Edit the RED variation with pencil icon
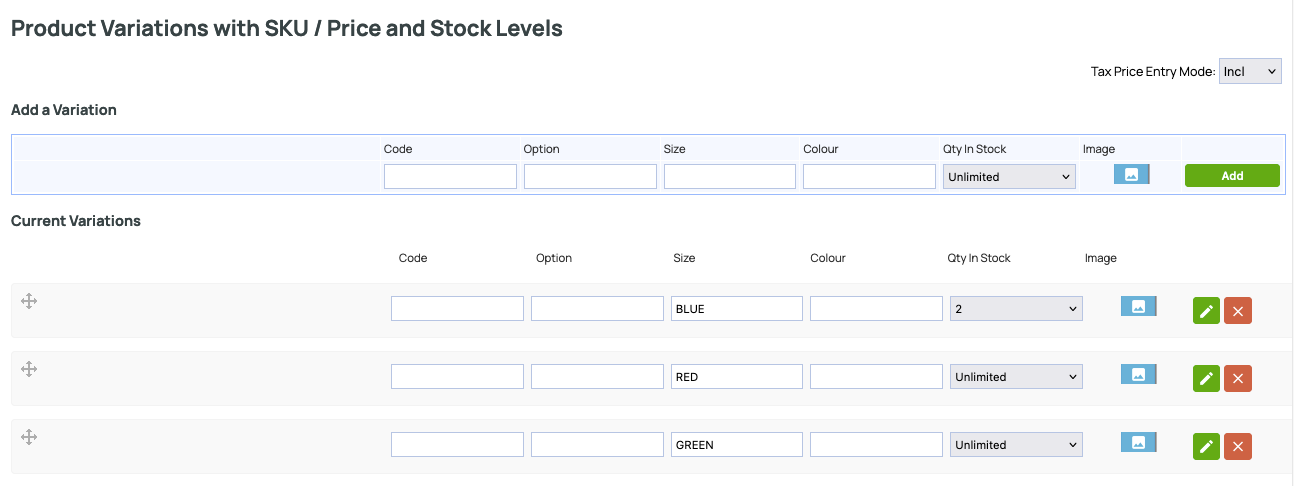Screen dimensions: 1294x486 pyautogui.click(x=1206, y=378)
